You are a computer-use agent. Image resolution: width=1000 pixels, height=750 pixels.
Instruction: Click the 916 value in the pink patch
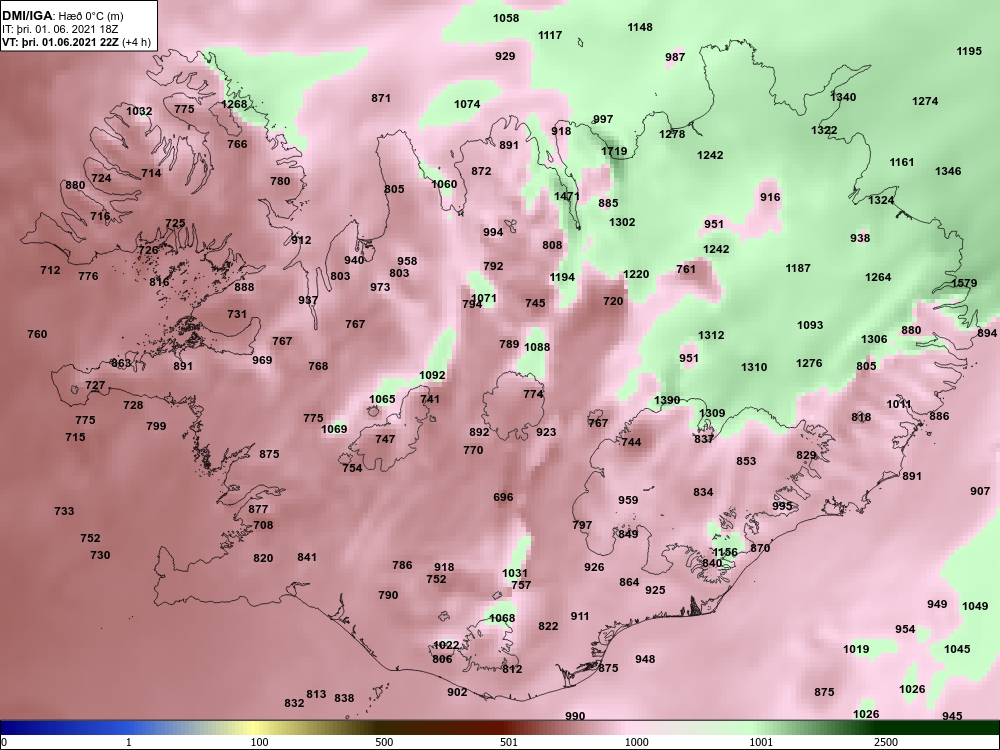click(x=770, y=197)
